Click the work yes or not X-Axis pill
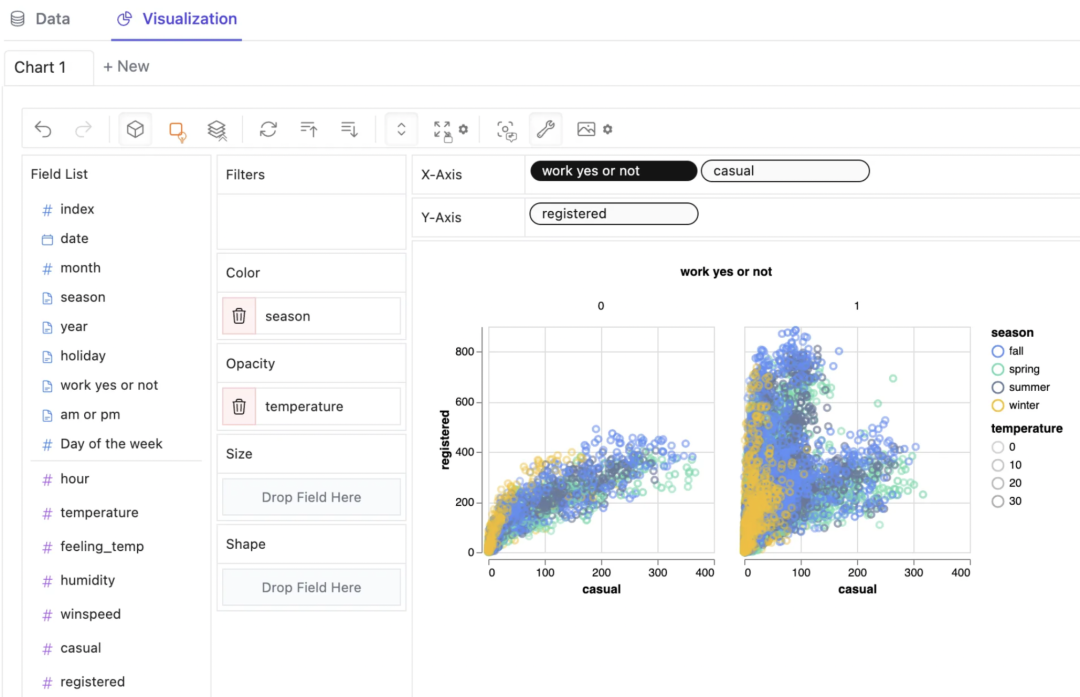Viewport: 1080px width, 697px height. tap(614, 171)
